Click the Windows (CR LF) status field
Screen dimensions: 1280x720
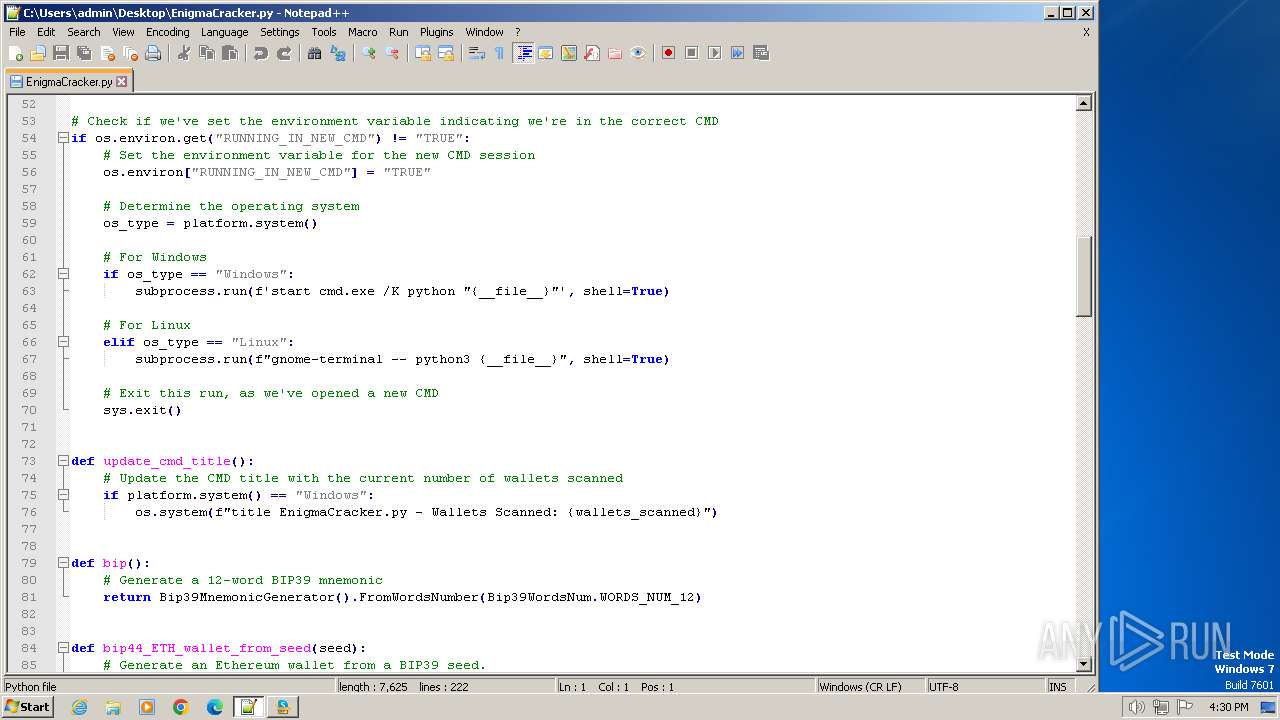coord(869,687)
